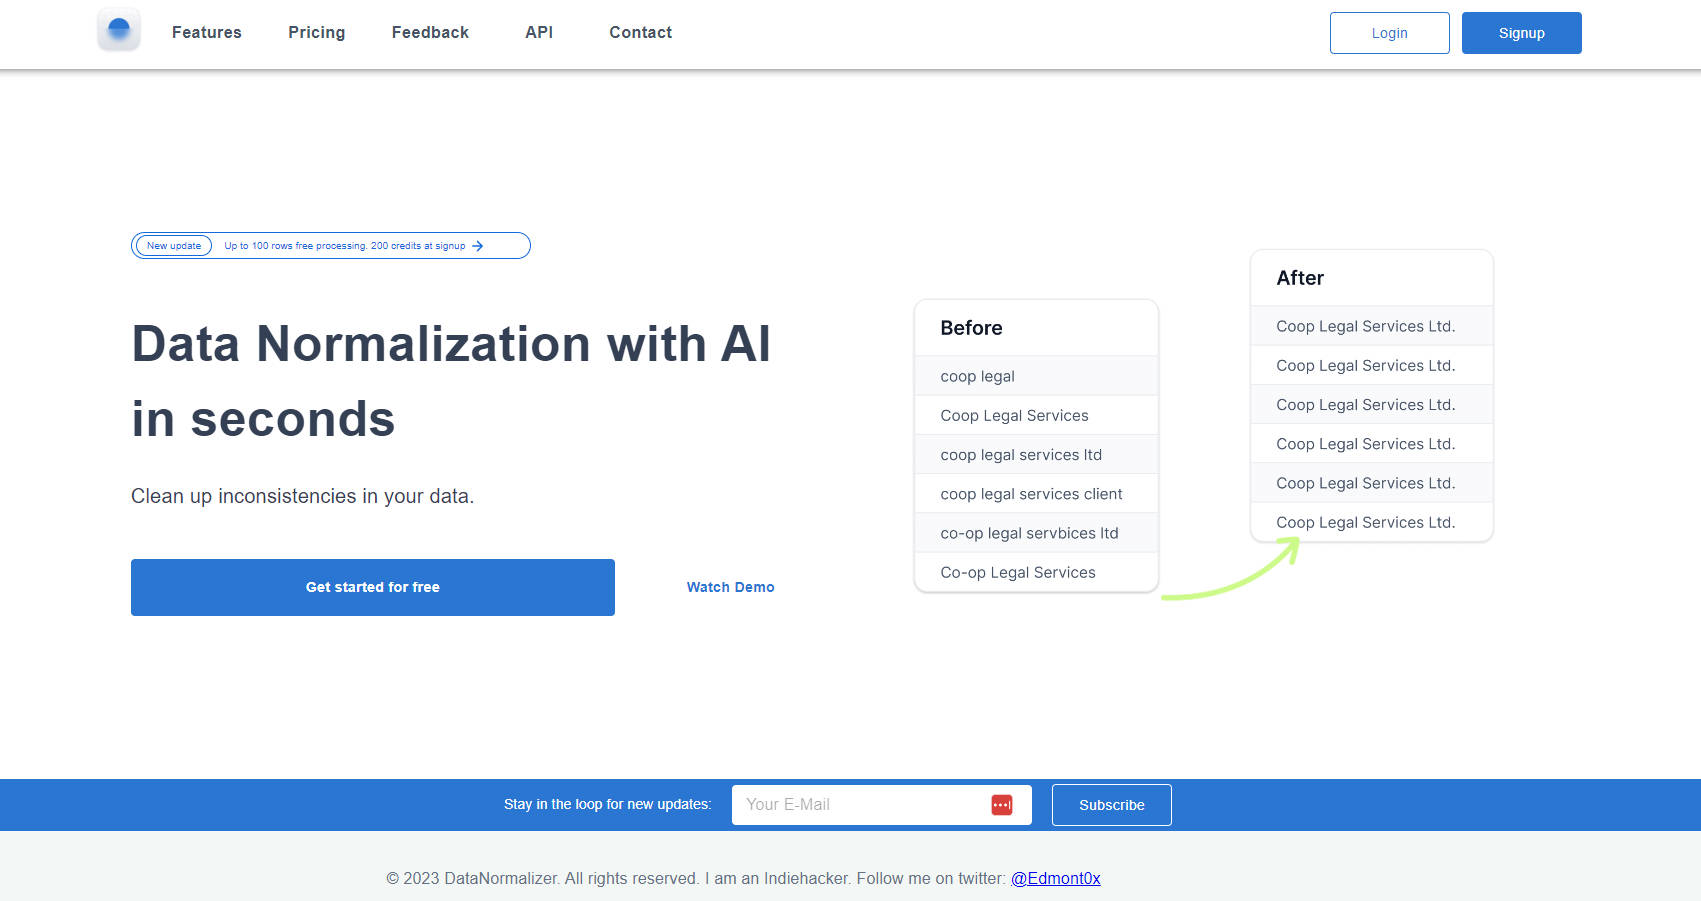Open the Feedback page
This screenshot has height=901, width=1701.
click(430, 32)
